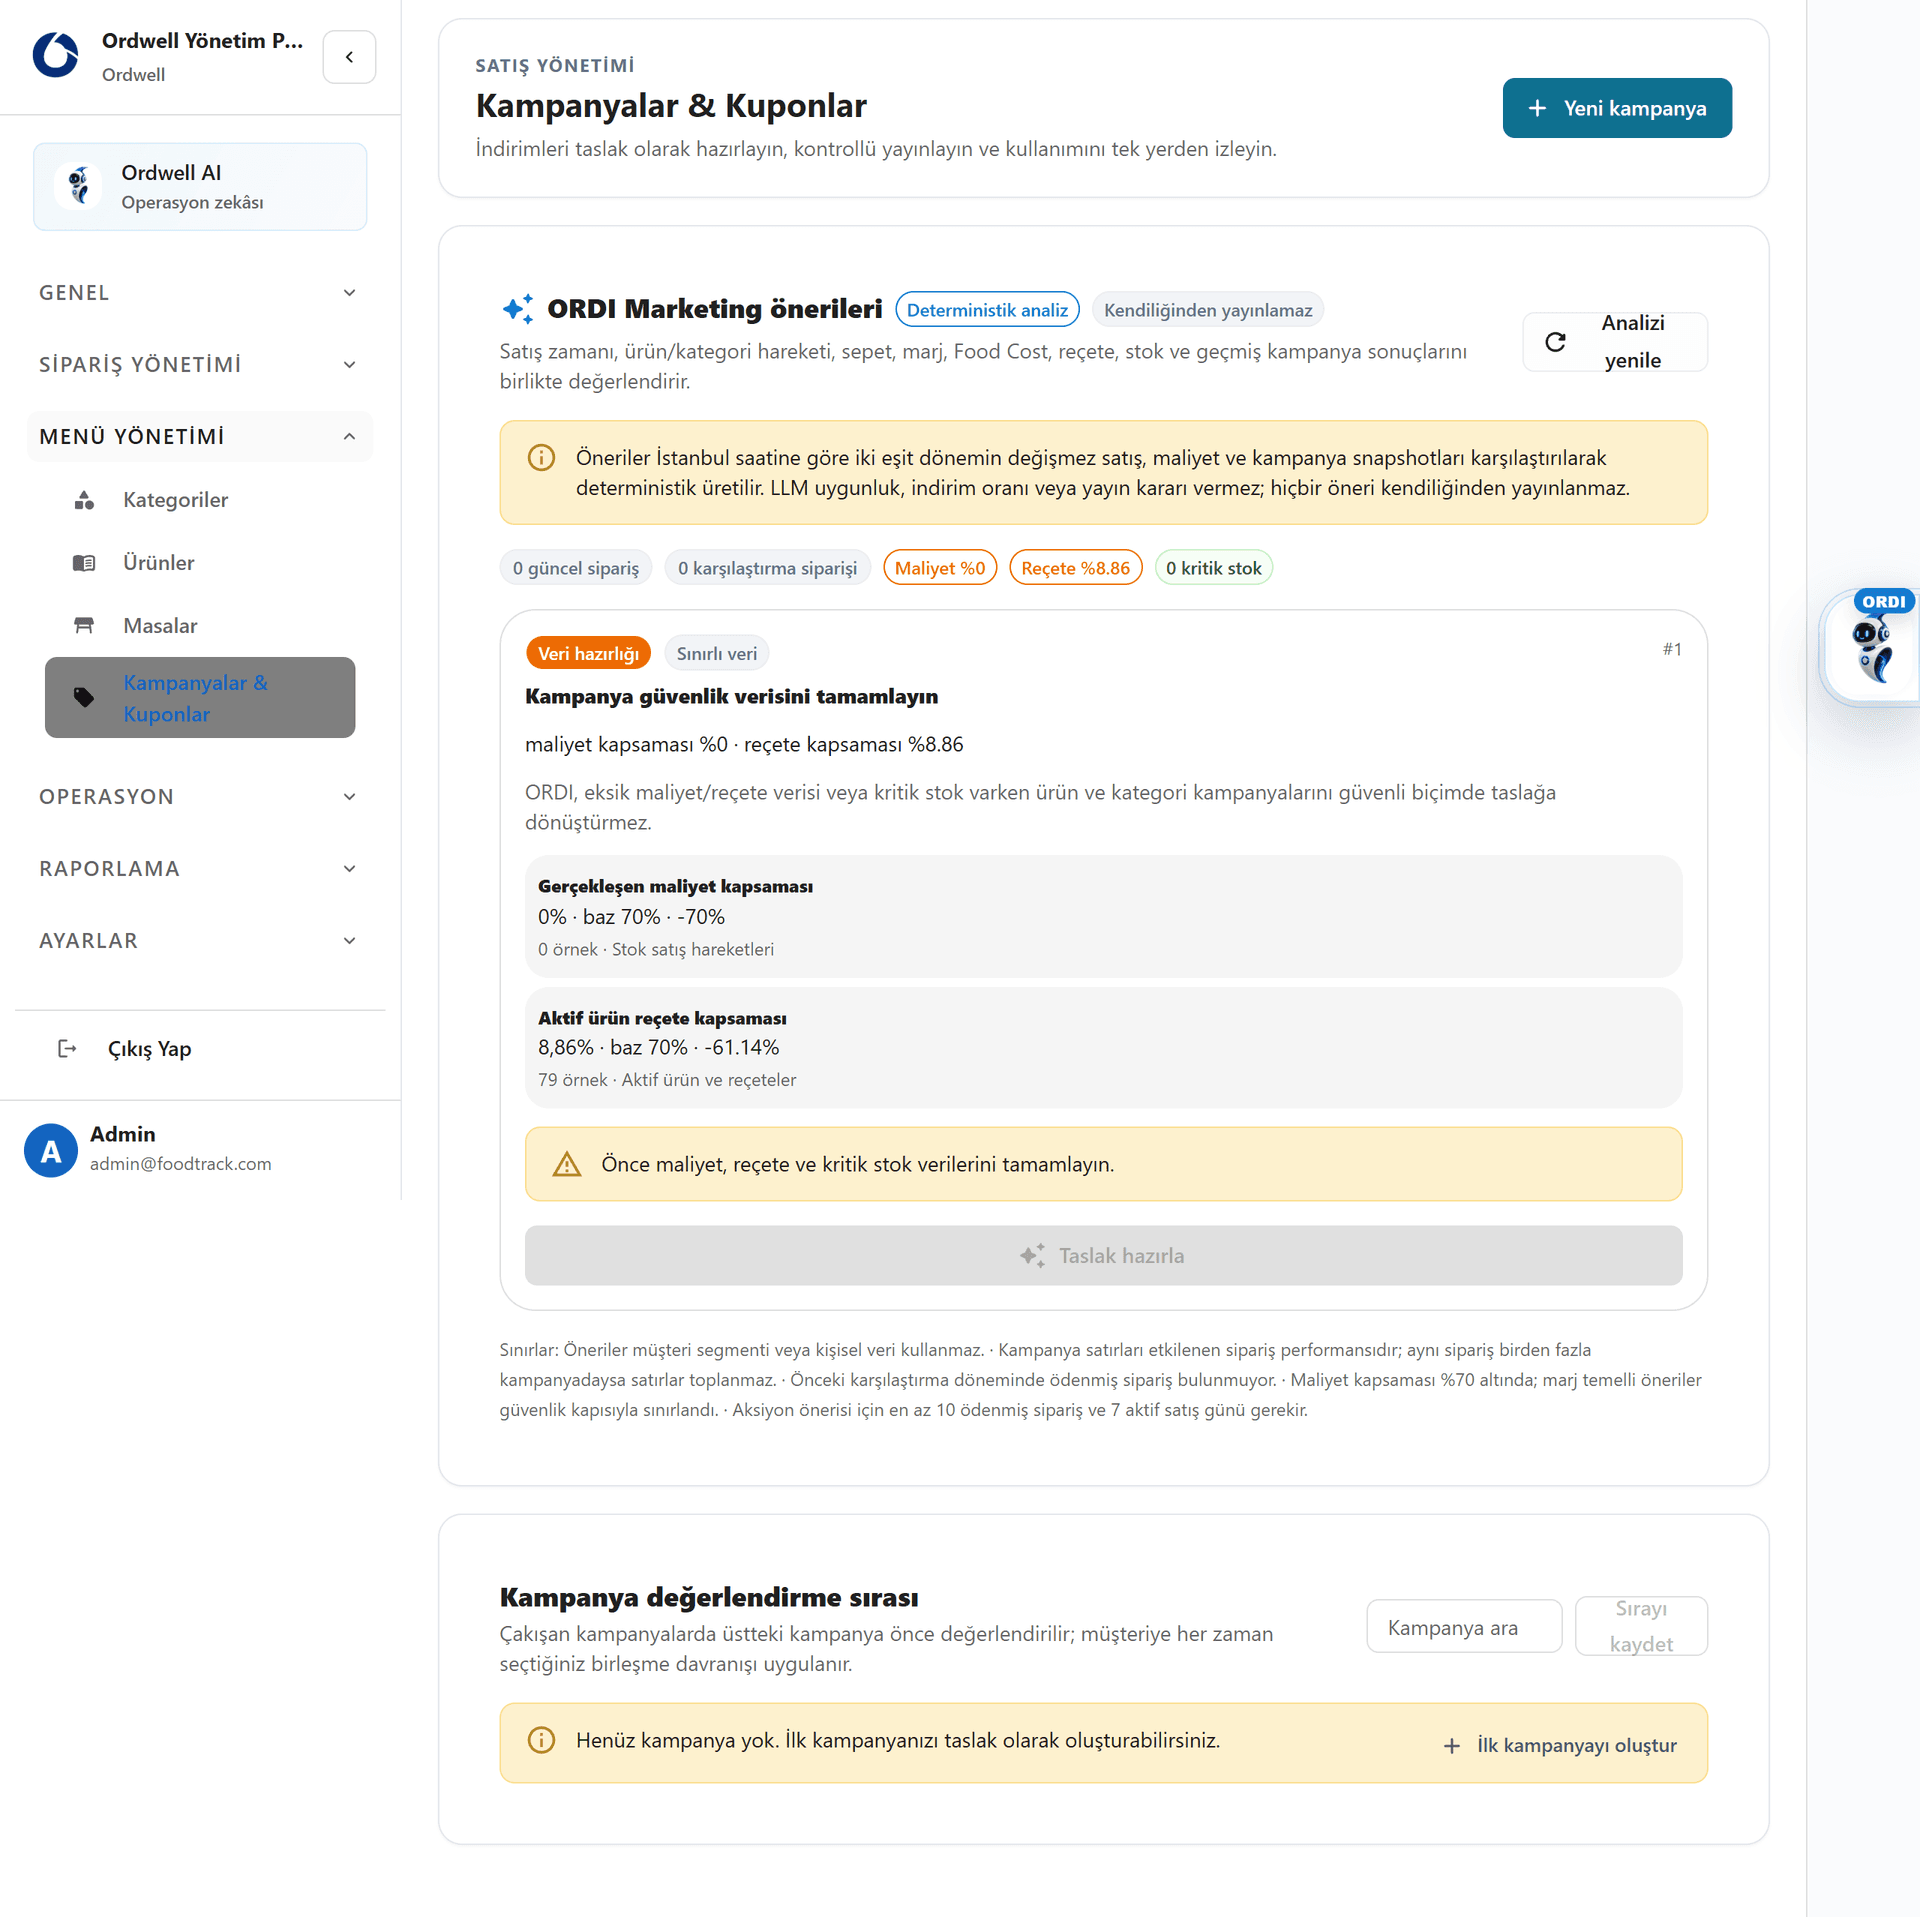Log out with Çıkış Yap
The height and width of the screenshot is (1917, 1920).
(200, 1049)
